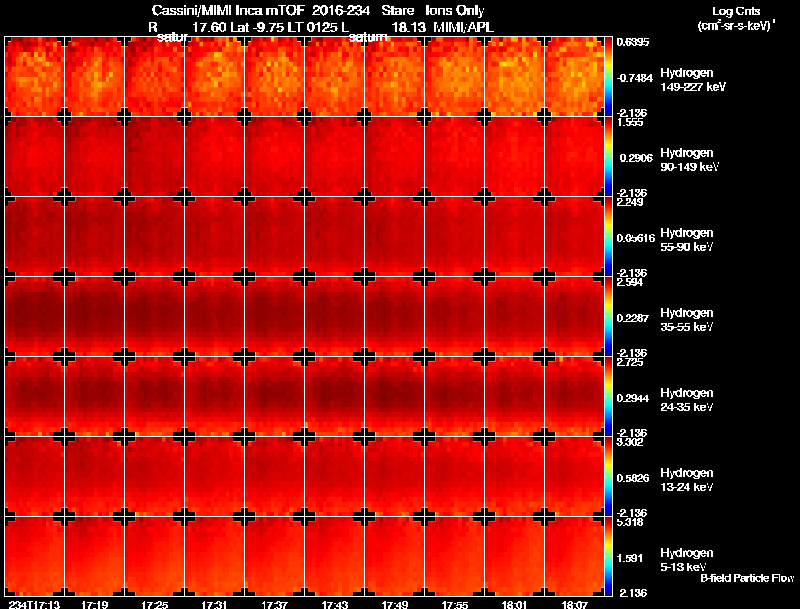Click the color bar beside Hydrogen 13-24 keV

click(608, 477)
